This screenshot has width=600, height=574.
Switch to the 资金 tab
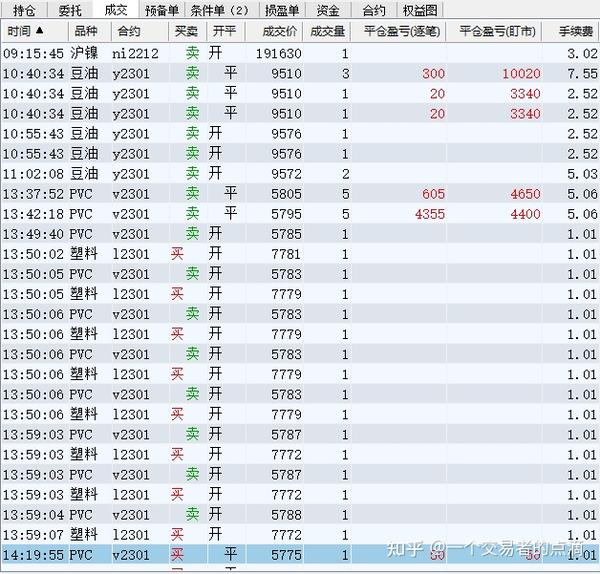click(x=328, y=9)
